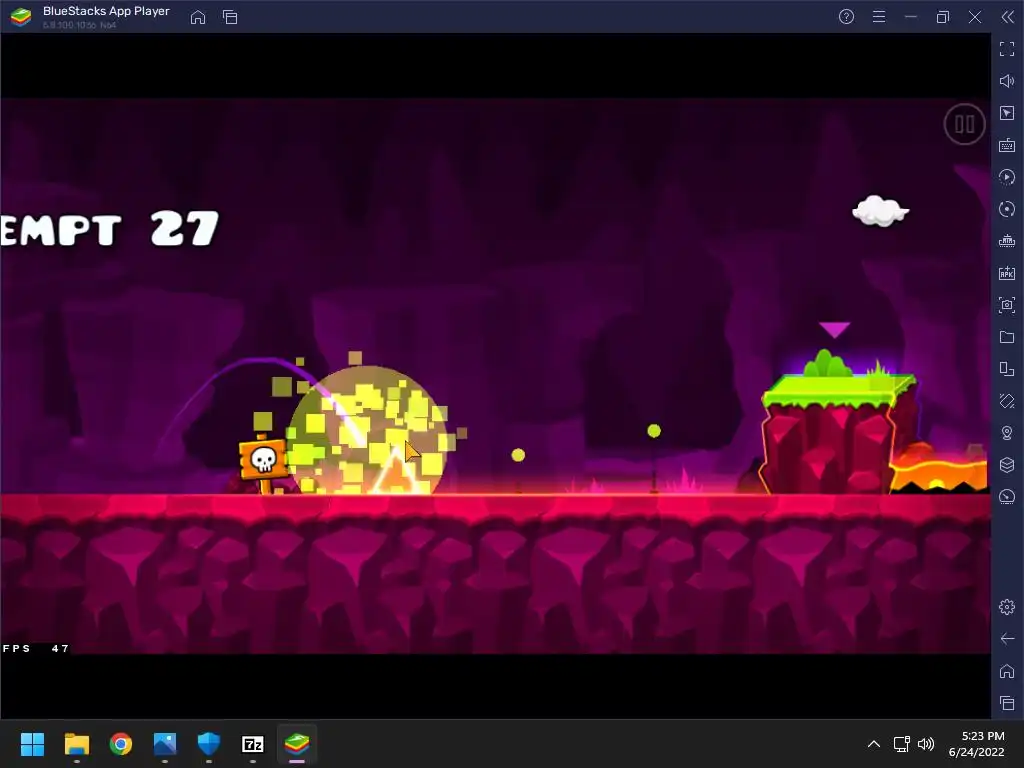Open network status in system tray
Screen dimensions: 1024x768
[902, 744]
